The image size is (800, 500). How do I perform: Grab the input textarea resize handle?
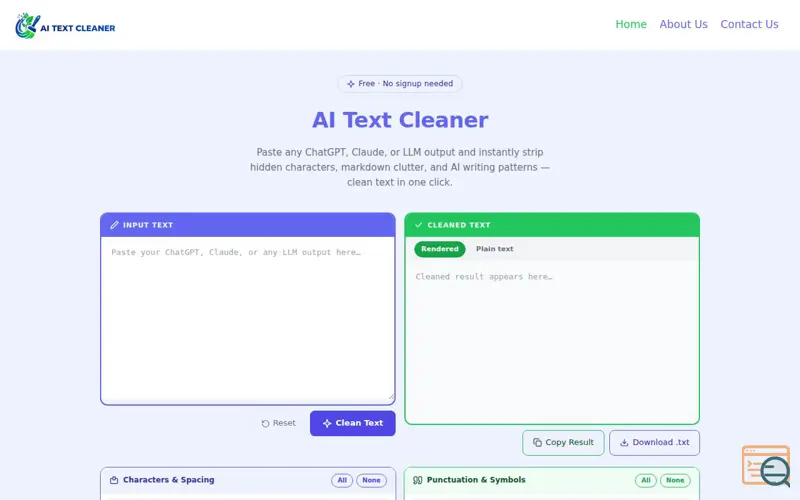pyautogui.click(x=391, y=396)
